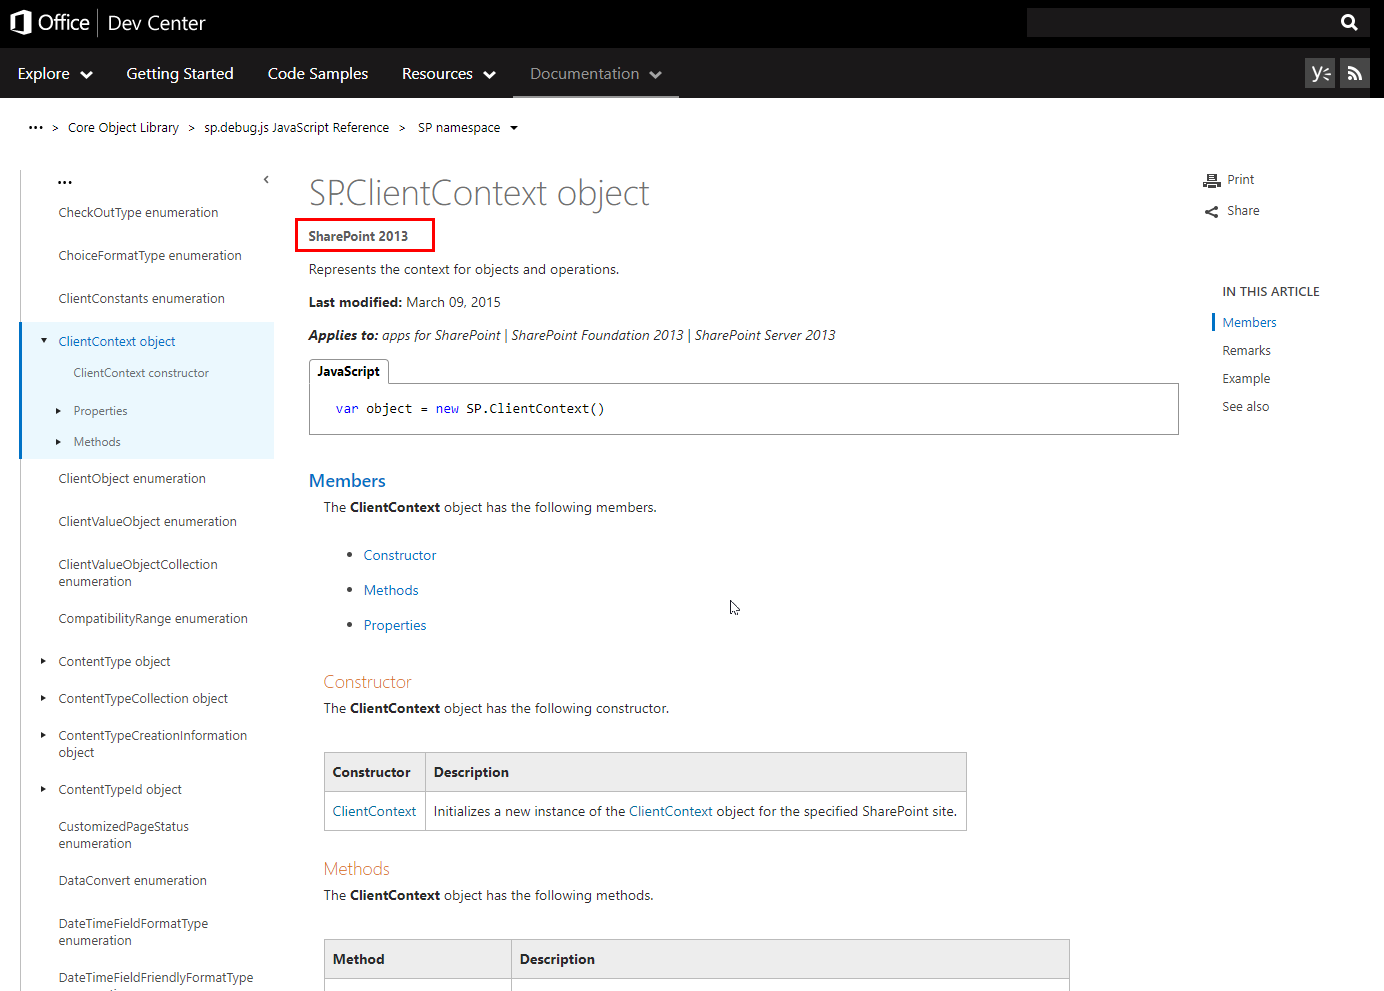Collapse the sidebar using the chevron
This screenshot has height=991, width=1384.
pos(266,180)
